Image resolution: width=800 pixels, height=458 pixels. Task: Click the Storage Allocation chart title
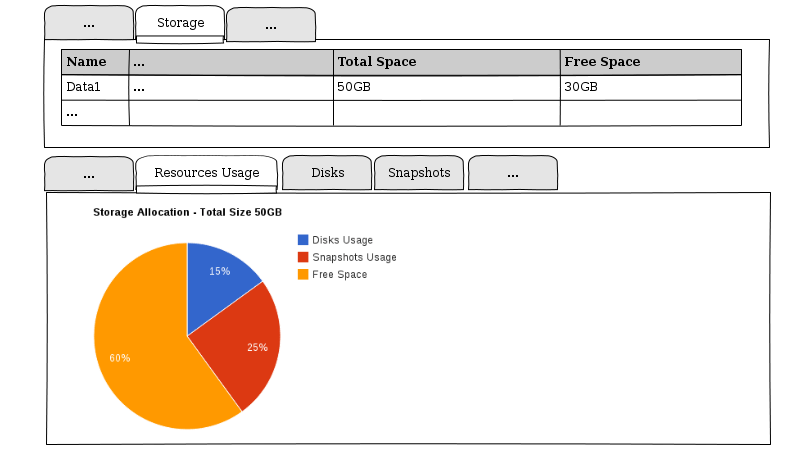coord(187,212)
